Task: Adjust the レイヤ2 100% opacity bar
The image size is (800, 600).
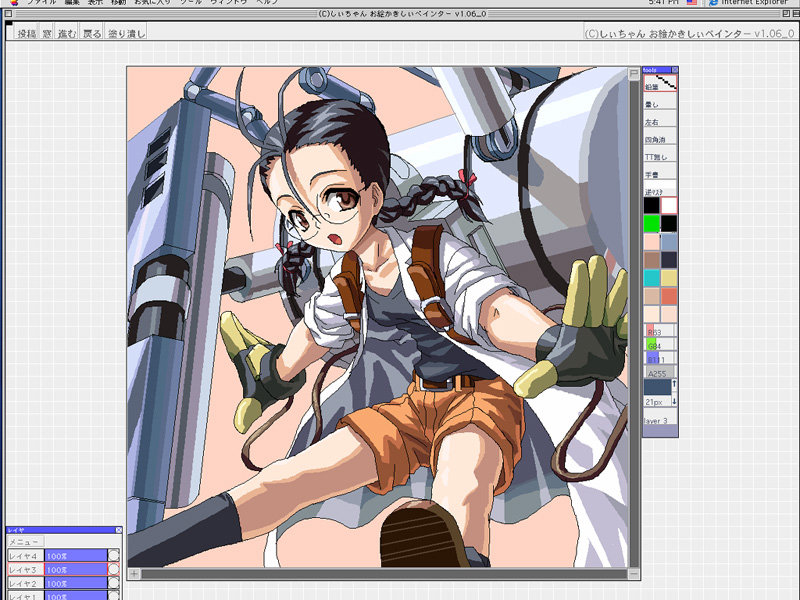Action: click(76, 583)
